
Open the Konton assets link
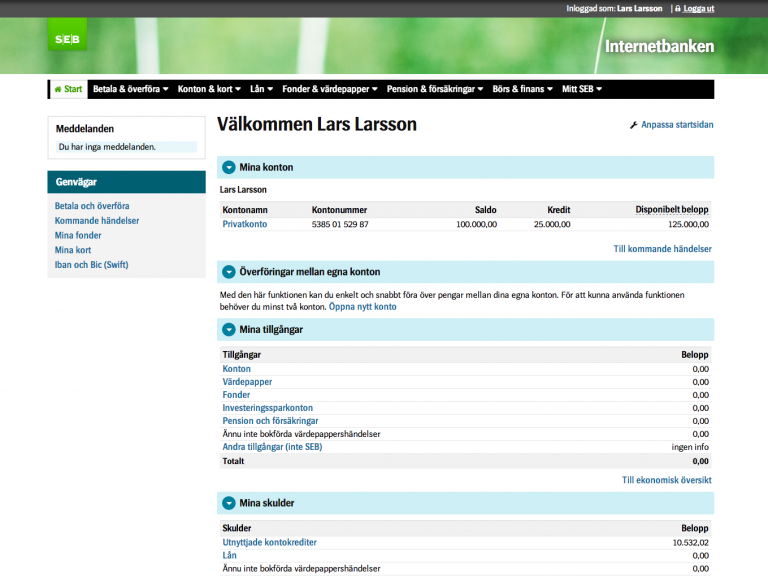(x=237, y=369)
